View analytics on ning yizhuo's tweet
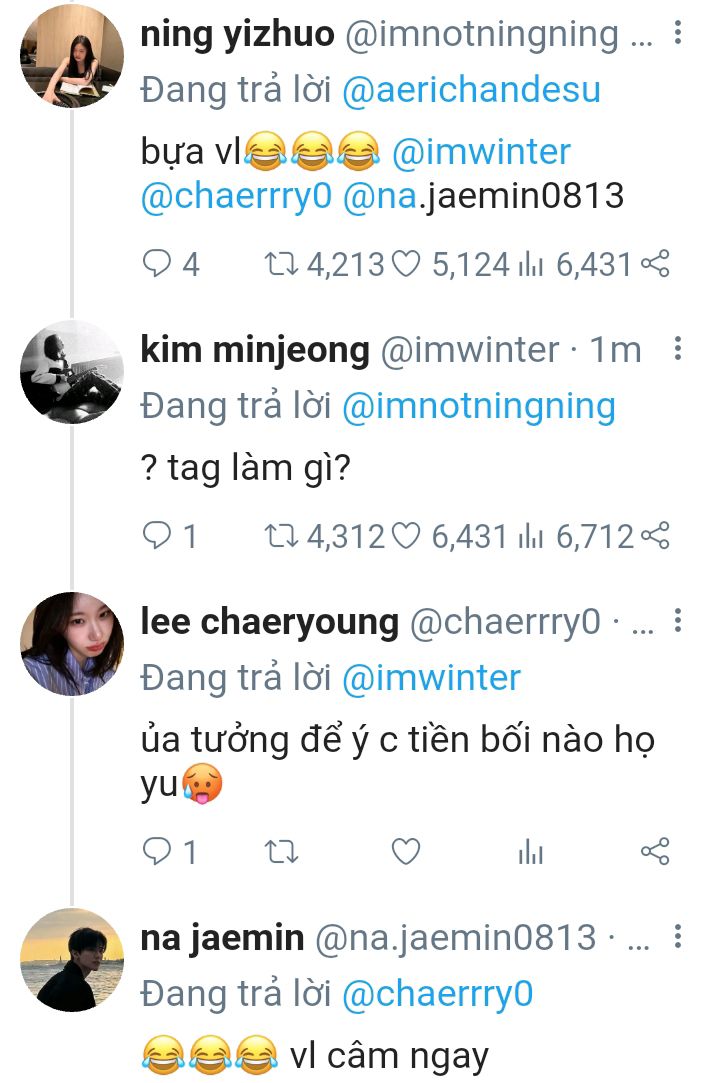 click(x=530, y=264)
